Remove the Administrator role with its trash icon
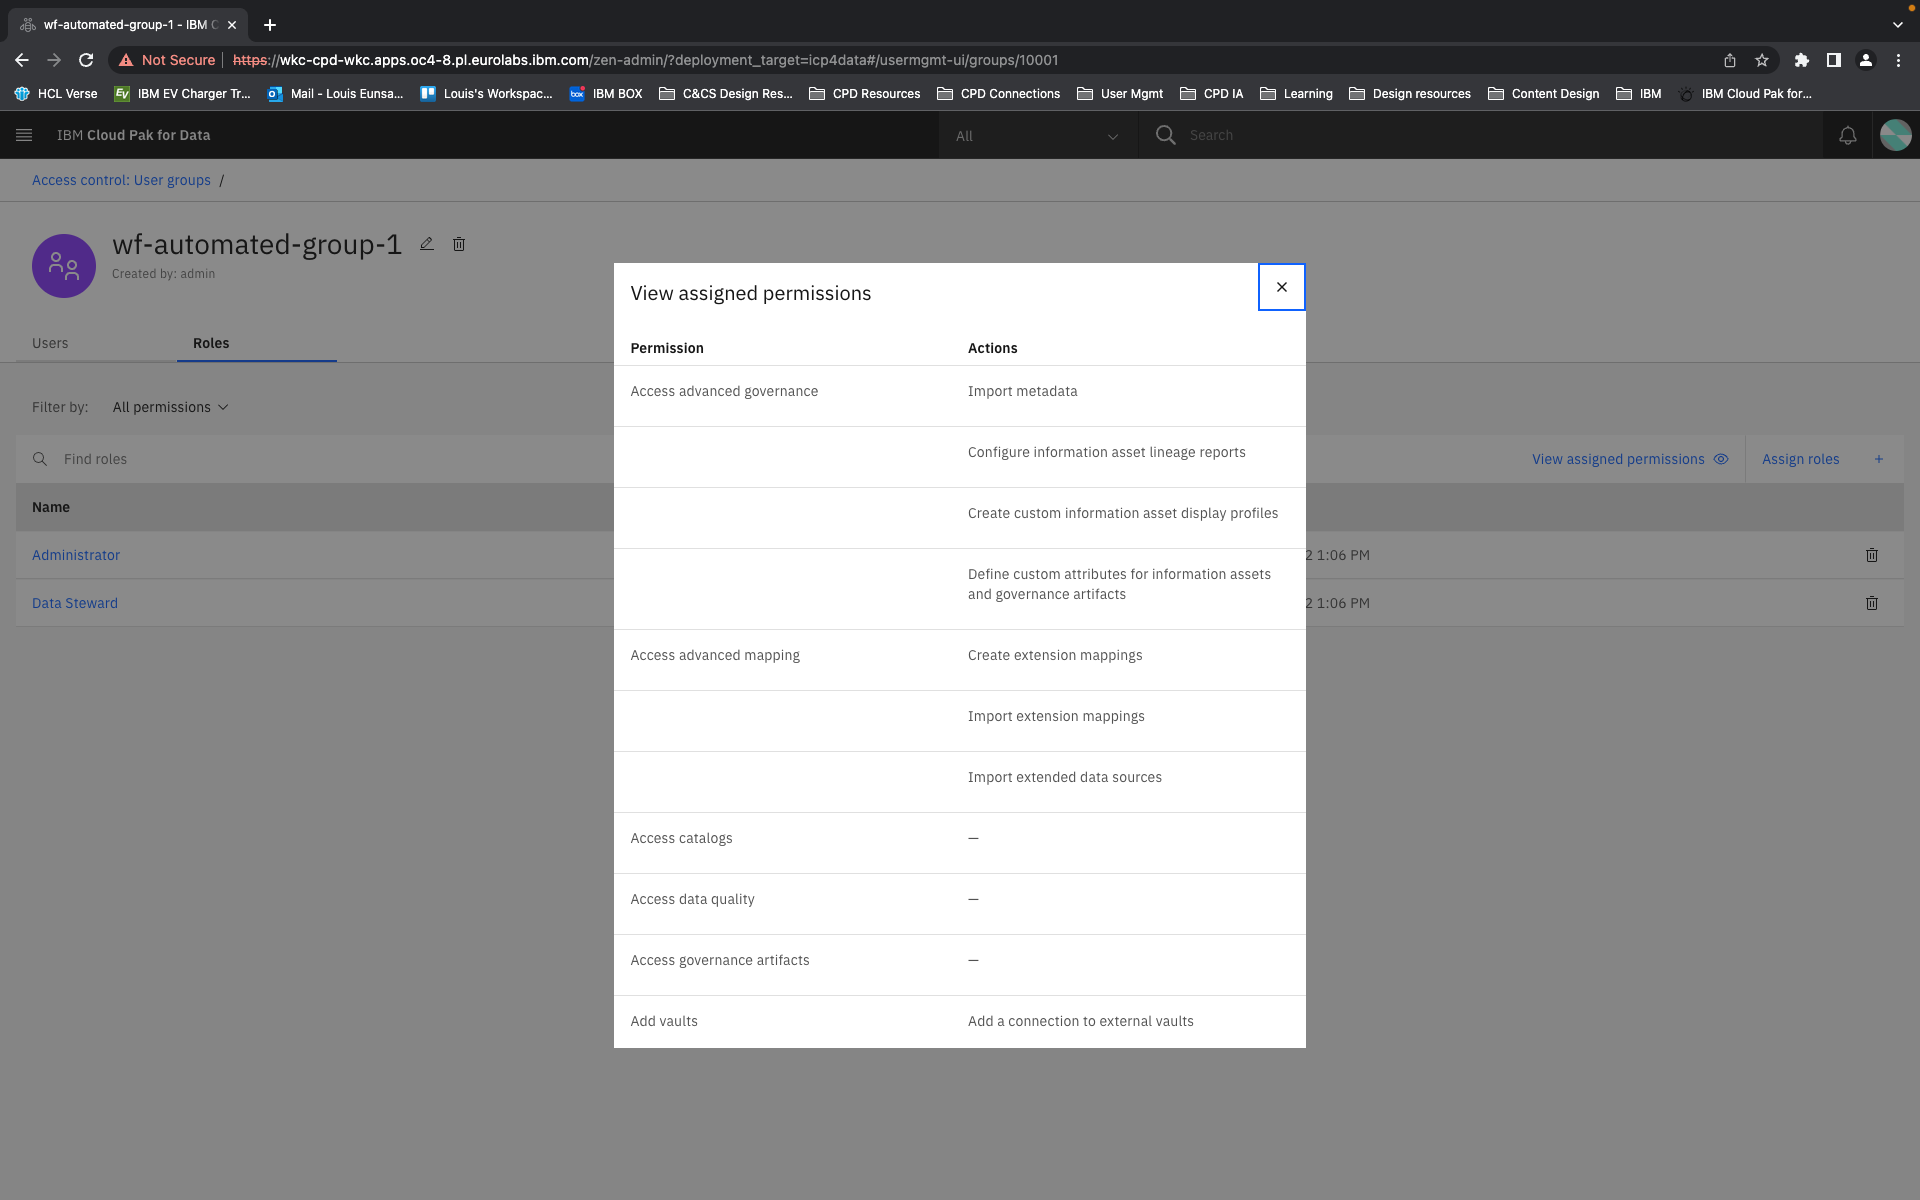1920x1200 pixels. pyautogui.click(x=1872, y=555)
